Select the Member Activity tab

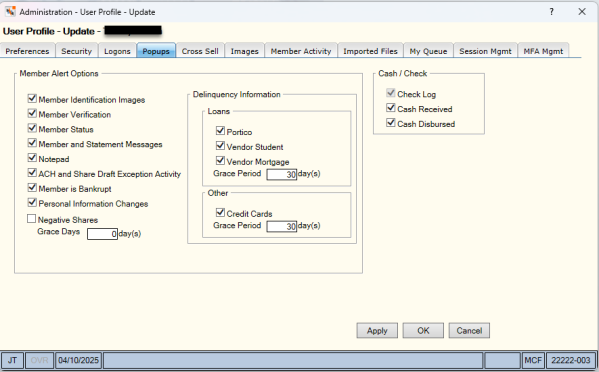tap(301, 51)
